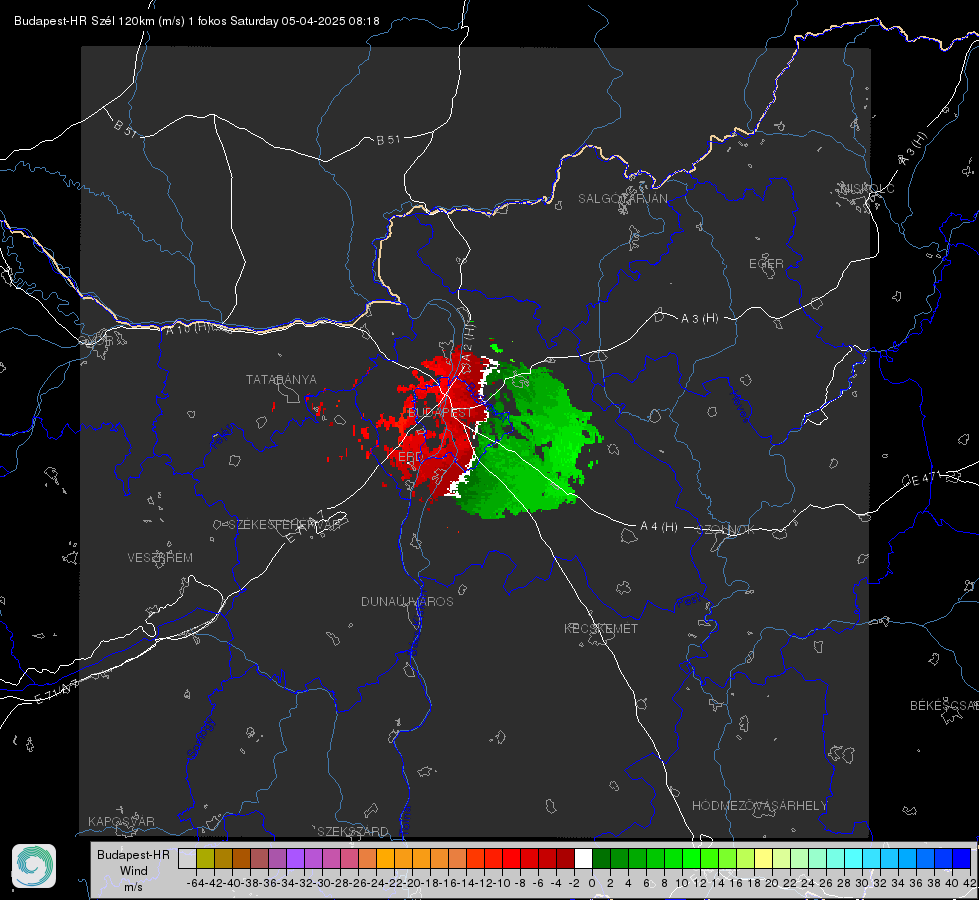Select the SZEKSZÁRD city label

click(353, 831)
